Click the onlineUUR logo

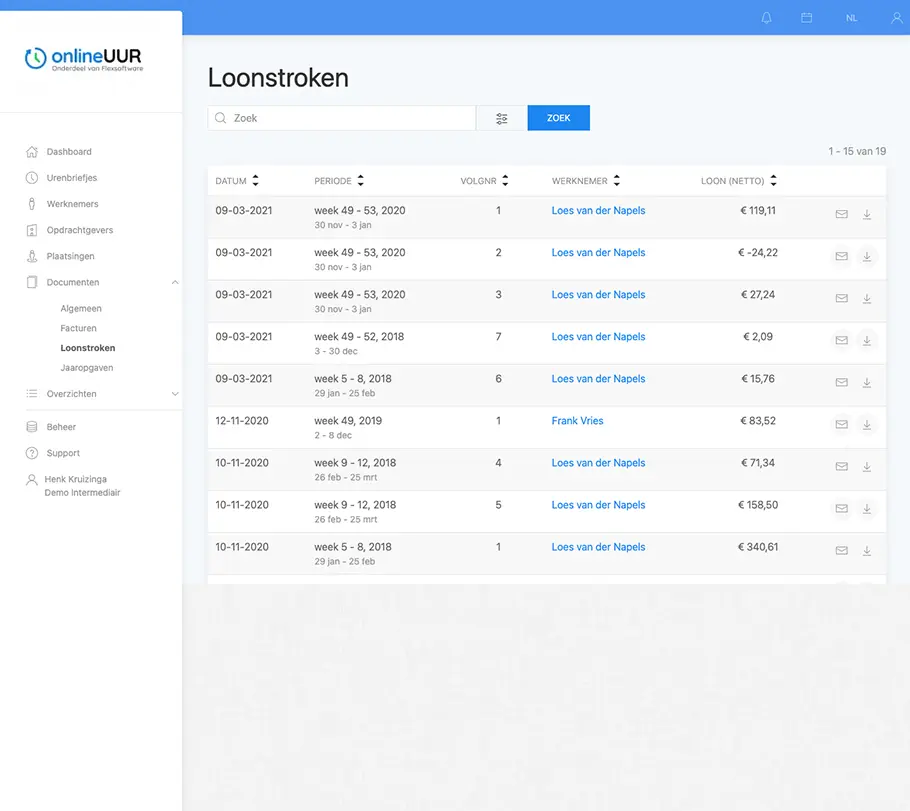[84, 59]
